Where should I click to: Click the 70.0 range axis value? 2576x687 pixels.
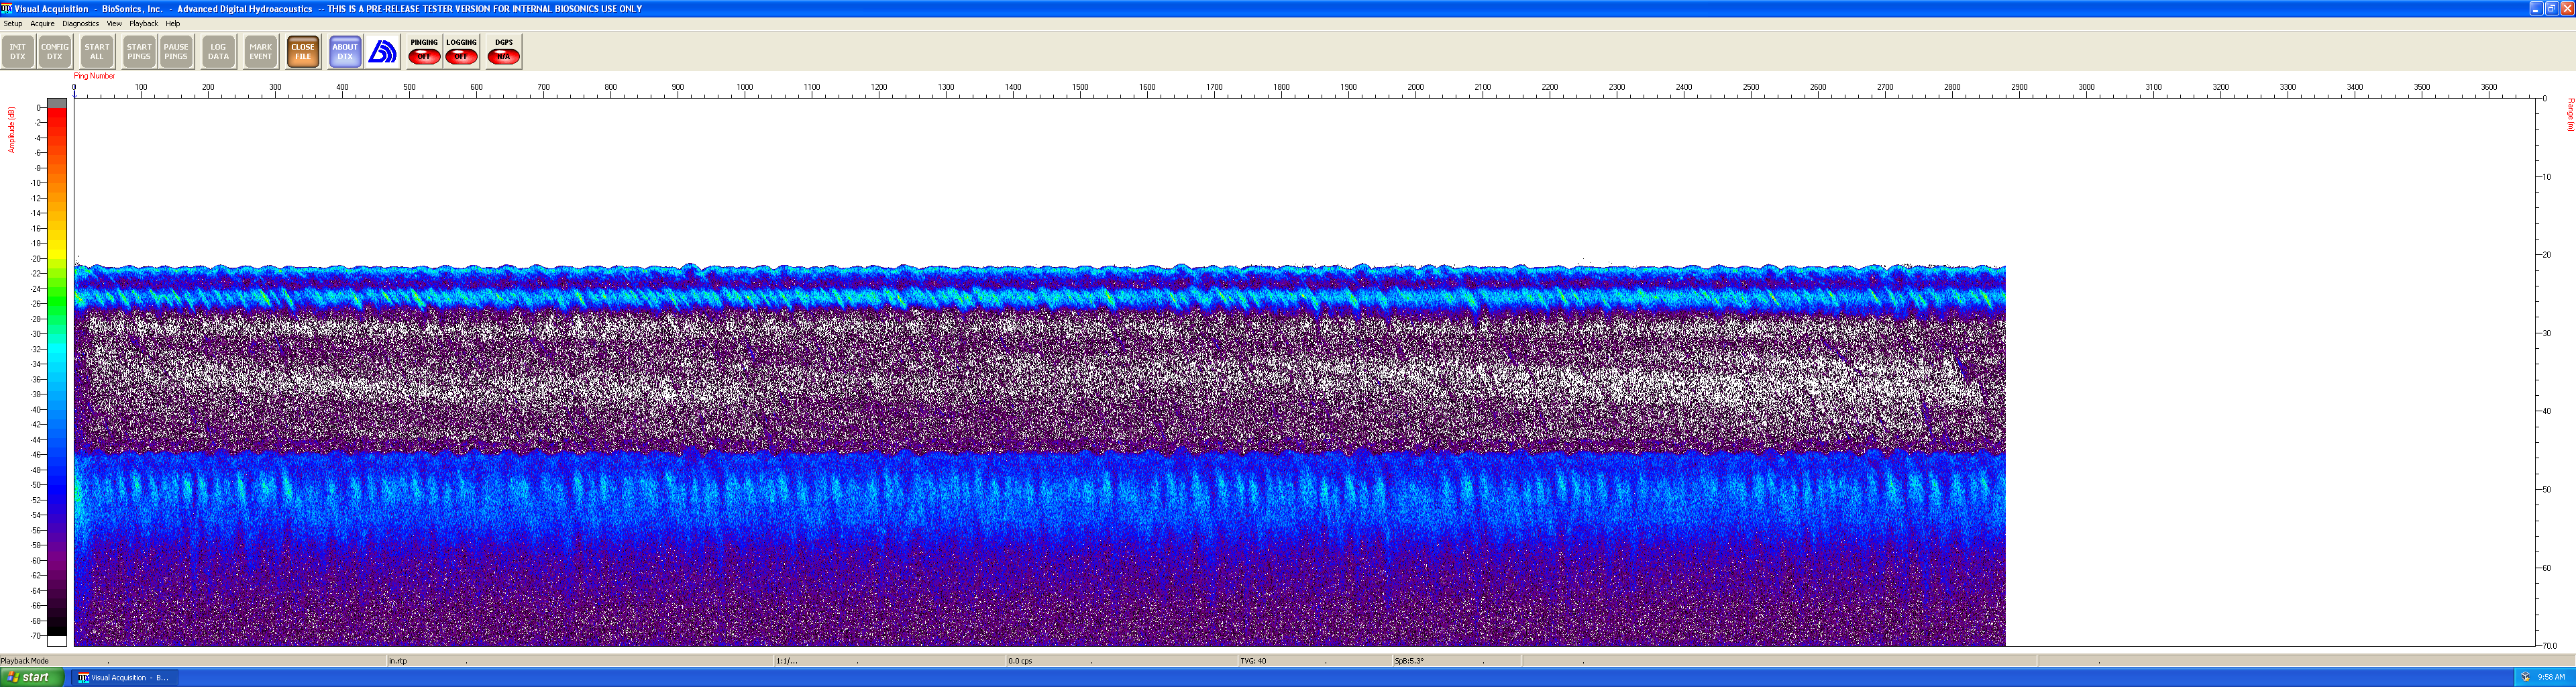coord(2549,646)
